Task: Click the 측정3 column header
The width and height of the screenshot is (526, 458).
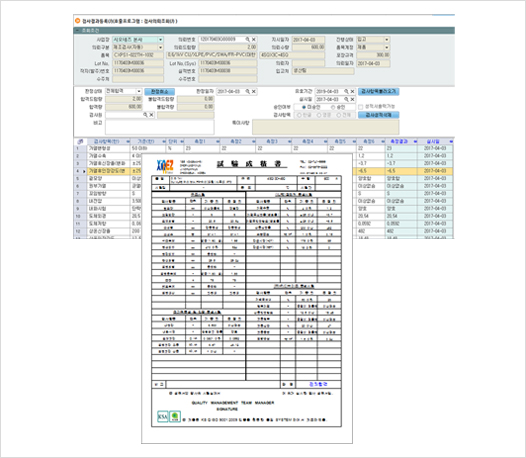Action: tap(272, 142)
